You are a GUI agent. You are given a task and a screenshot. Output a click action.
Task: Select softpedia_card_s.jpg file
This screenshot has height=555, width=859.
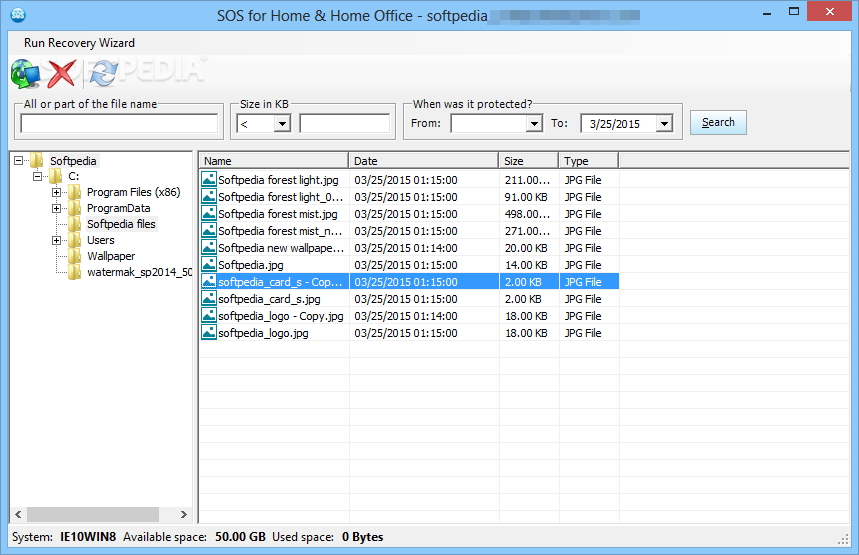click(270, 299)
